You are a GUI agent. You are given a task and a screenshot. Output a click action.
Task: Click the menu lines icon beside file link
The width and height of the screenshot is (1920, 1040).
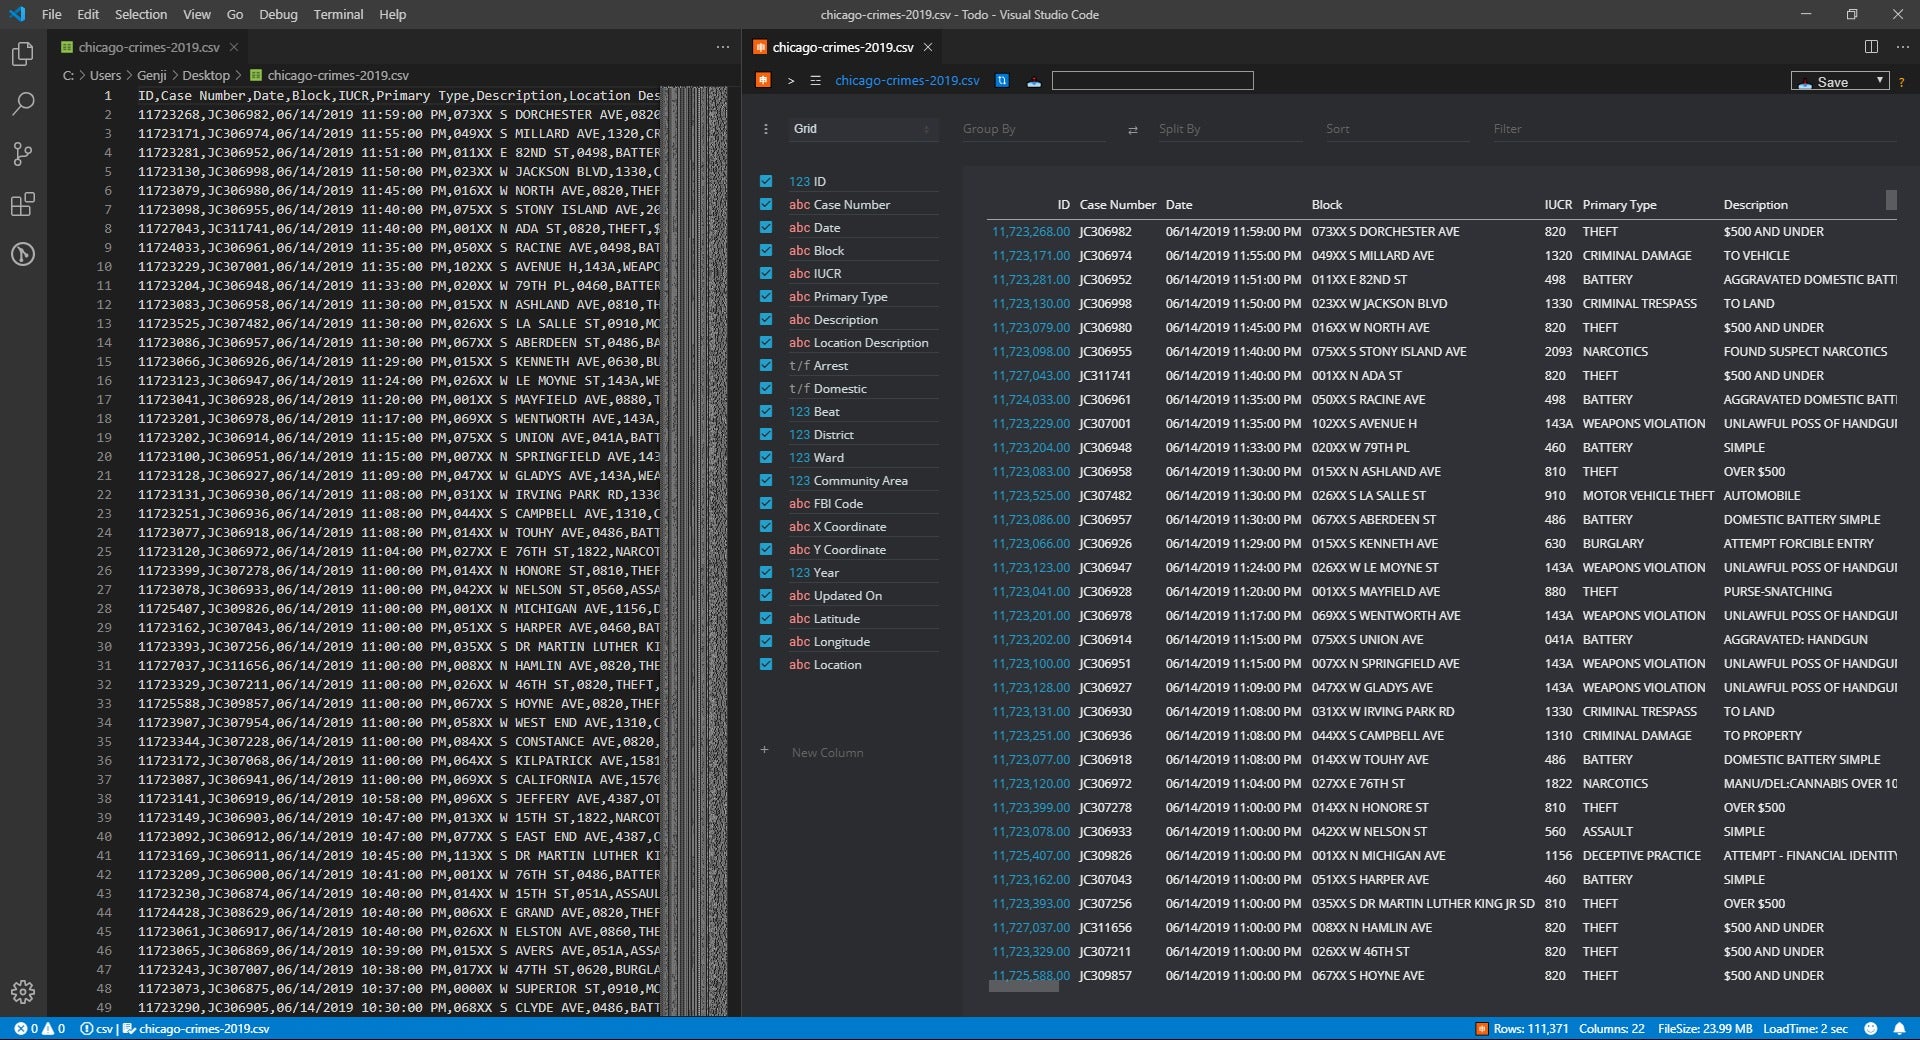pos(815,80)
